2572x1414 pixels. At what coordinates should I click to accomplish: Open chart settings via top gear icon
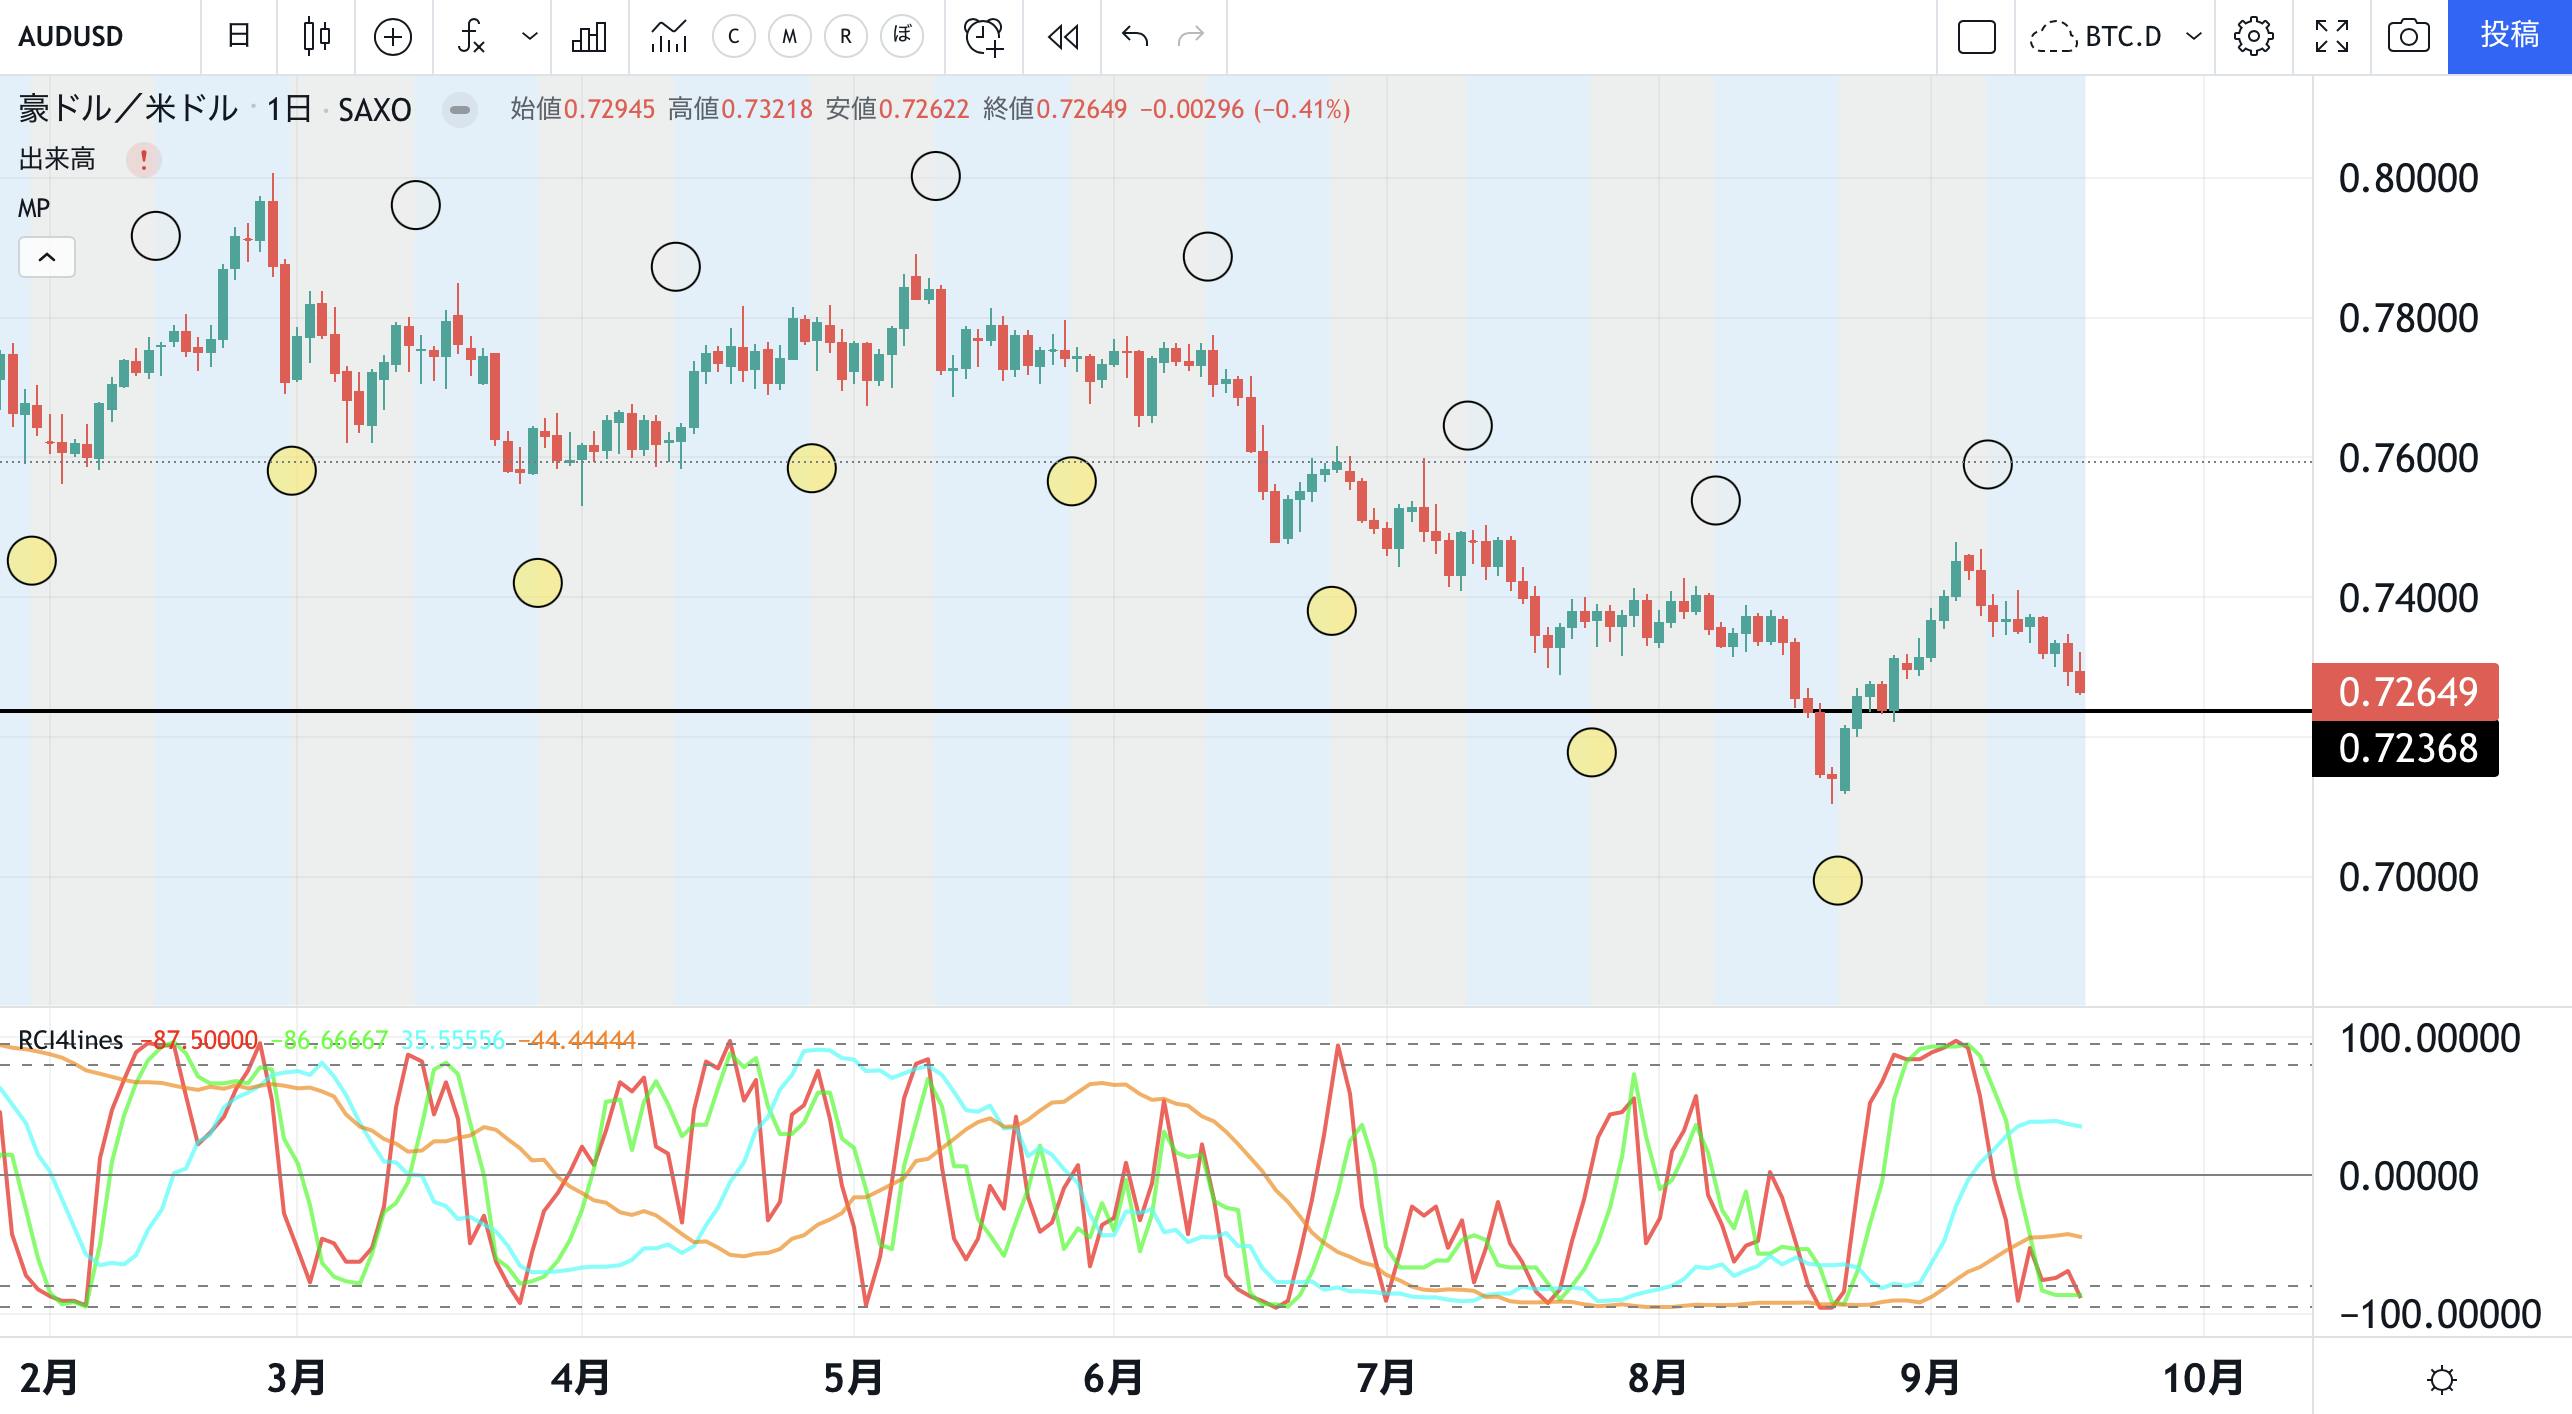2253,37
